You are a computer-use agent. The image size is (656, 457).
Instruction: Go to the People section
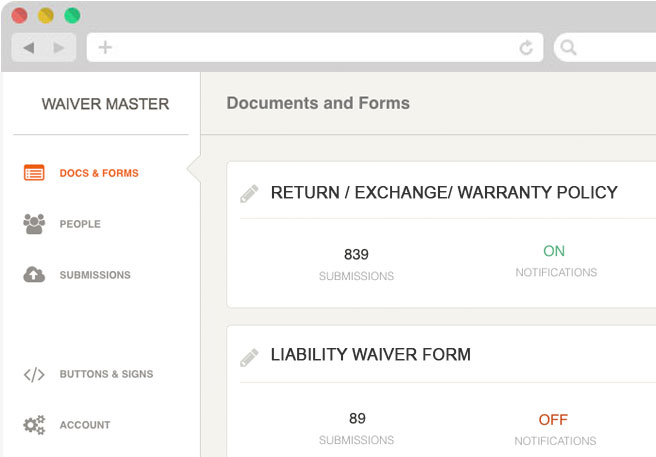coord(80,224)
